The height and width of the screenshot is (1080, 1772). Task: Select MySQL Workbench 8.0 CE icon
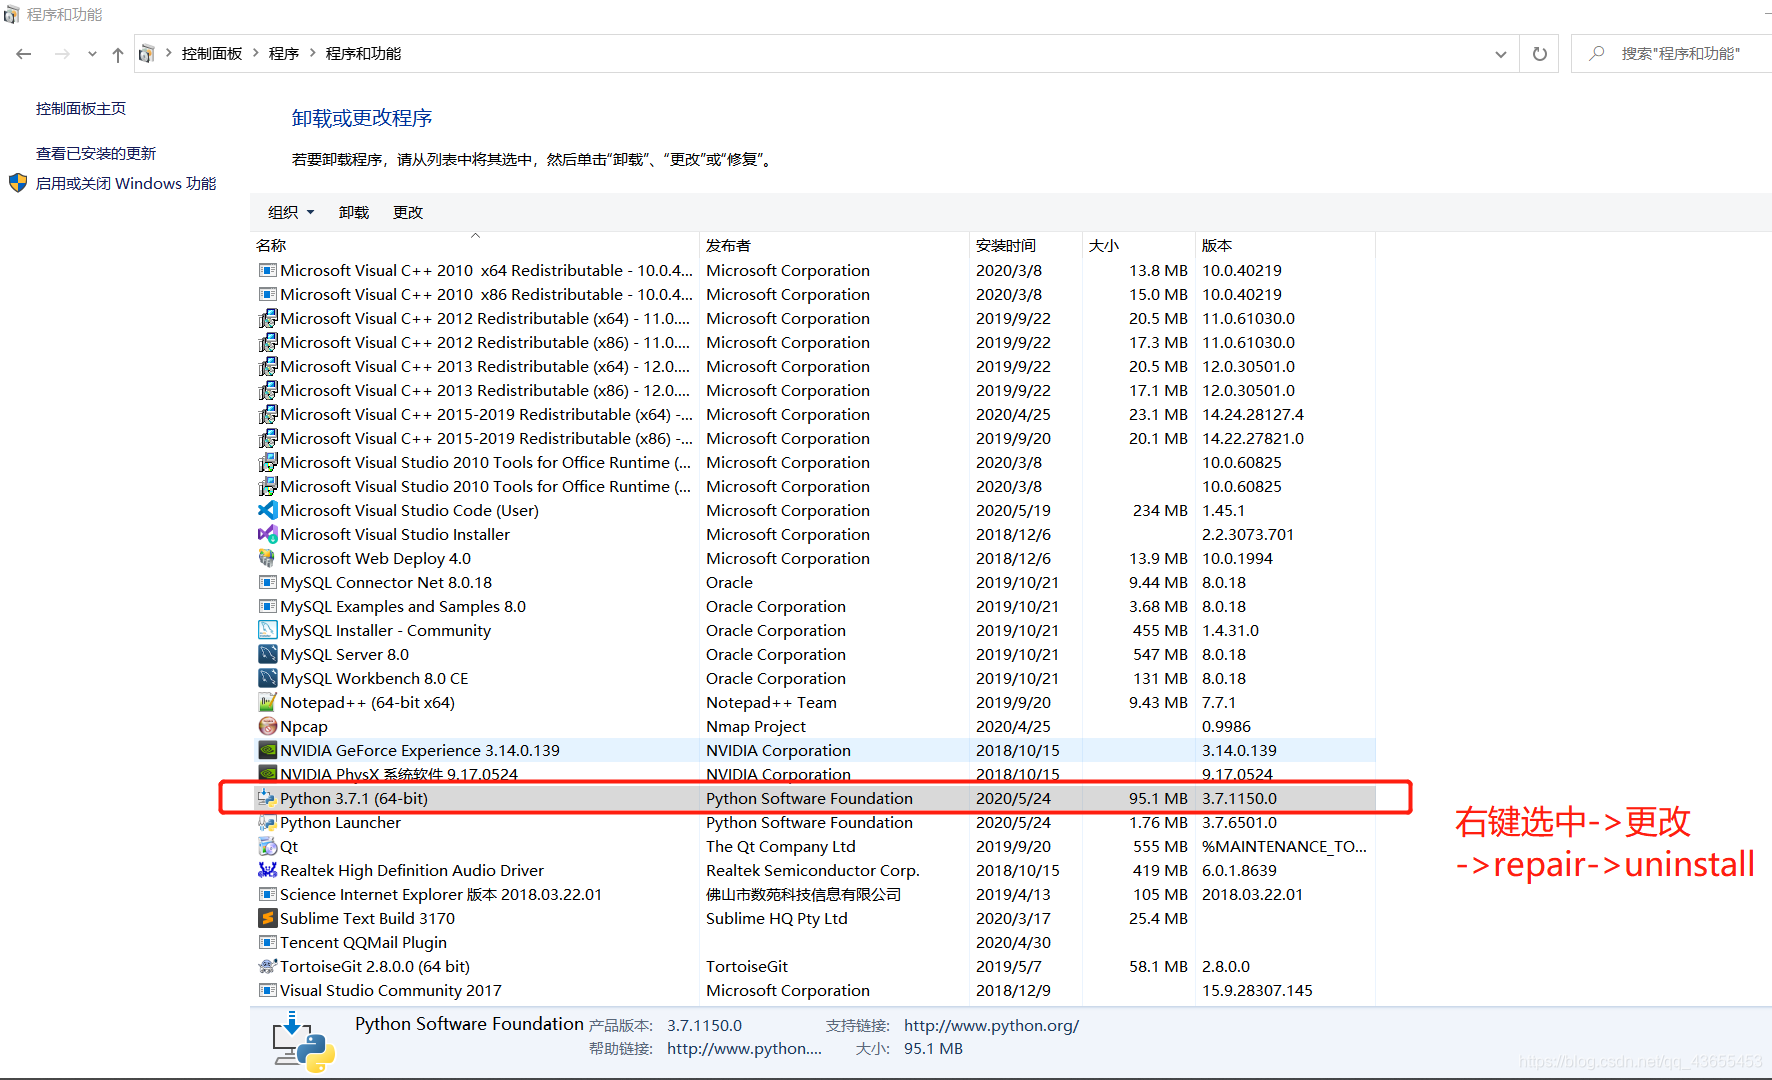coord(267,678)
